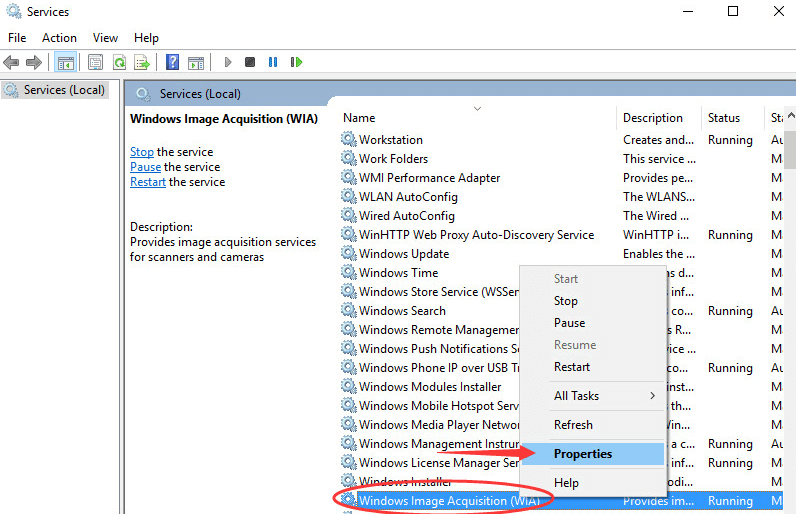
Task: Click the Stop Service square icon
Action: pos(250,62)
